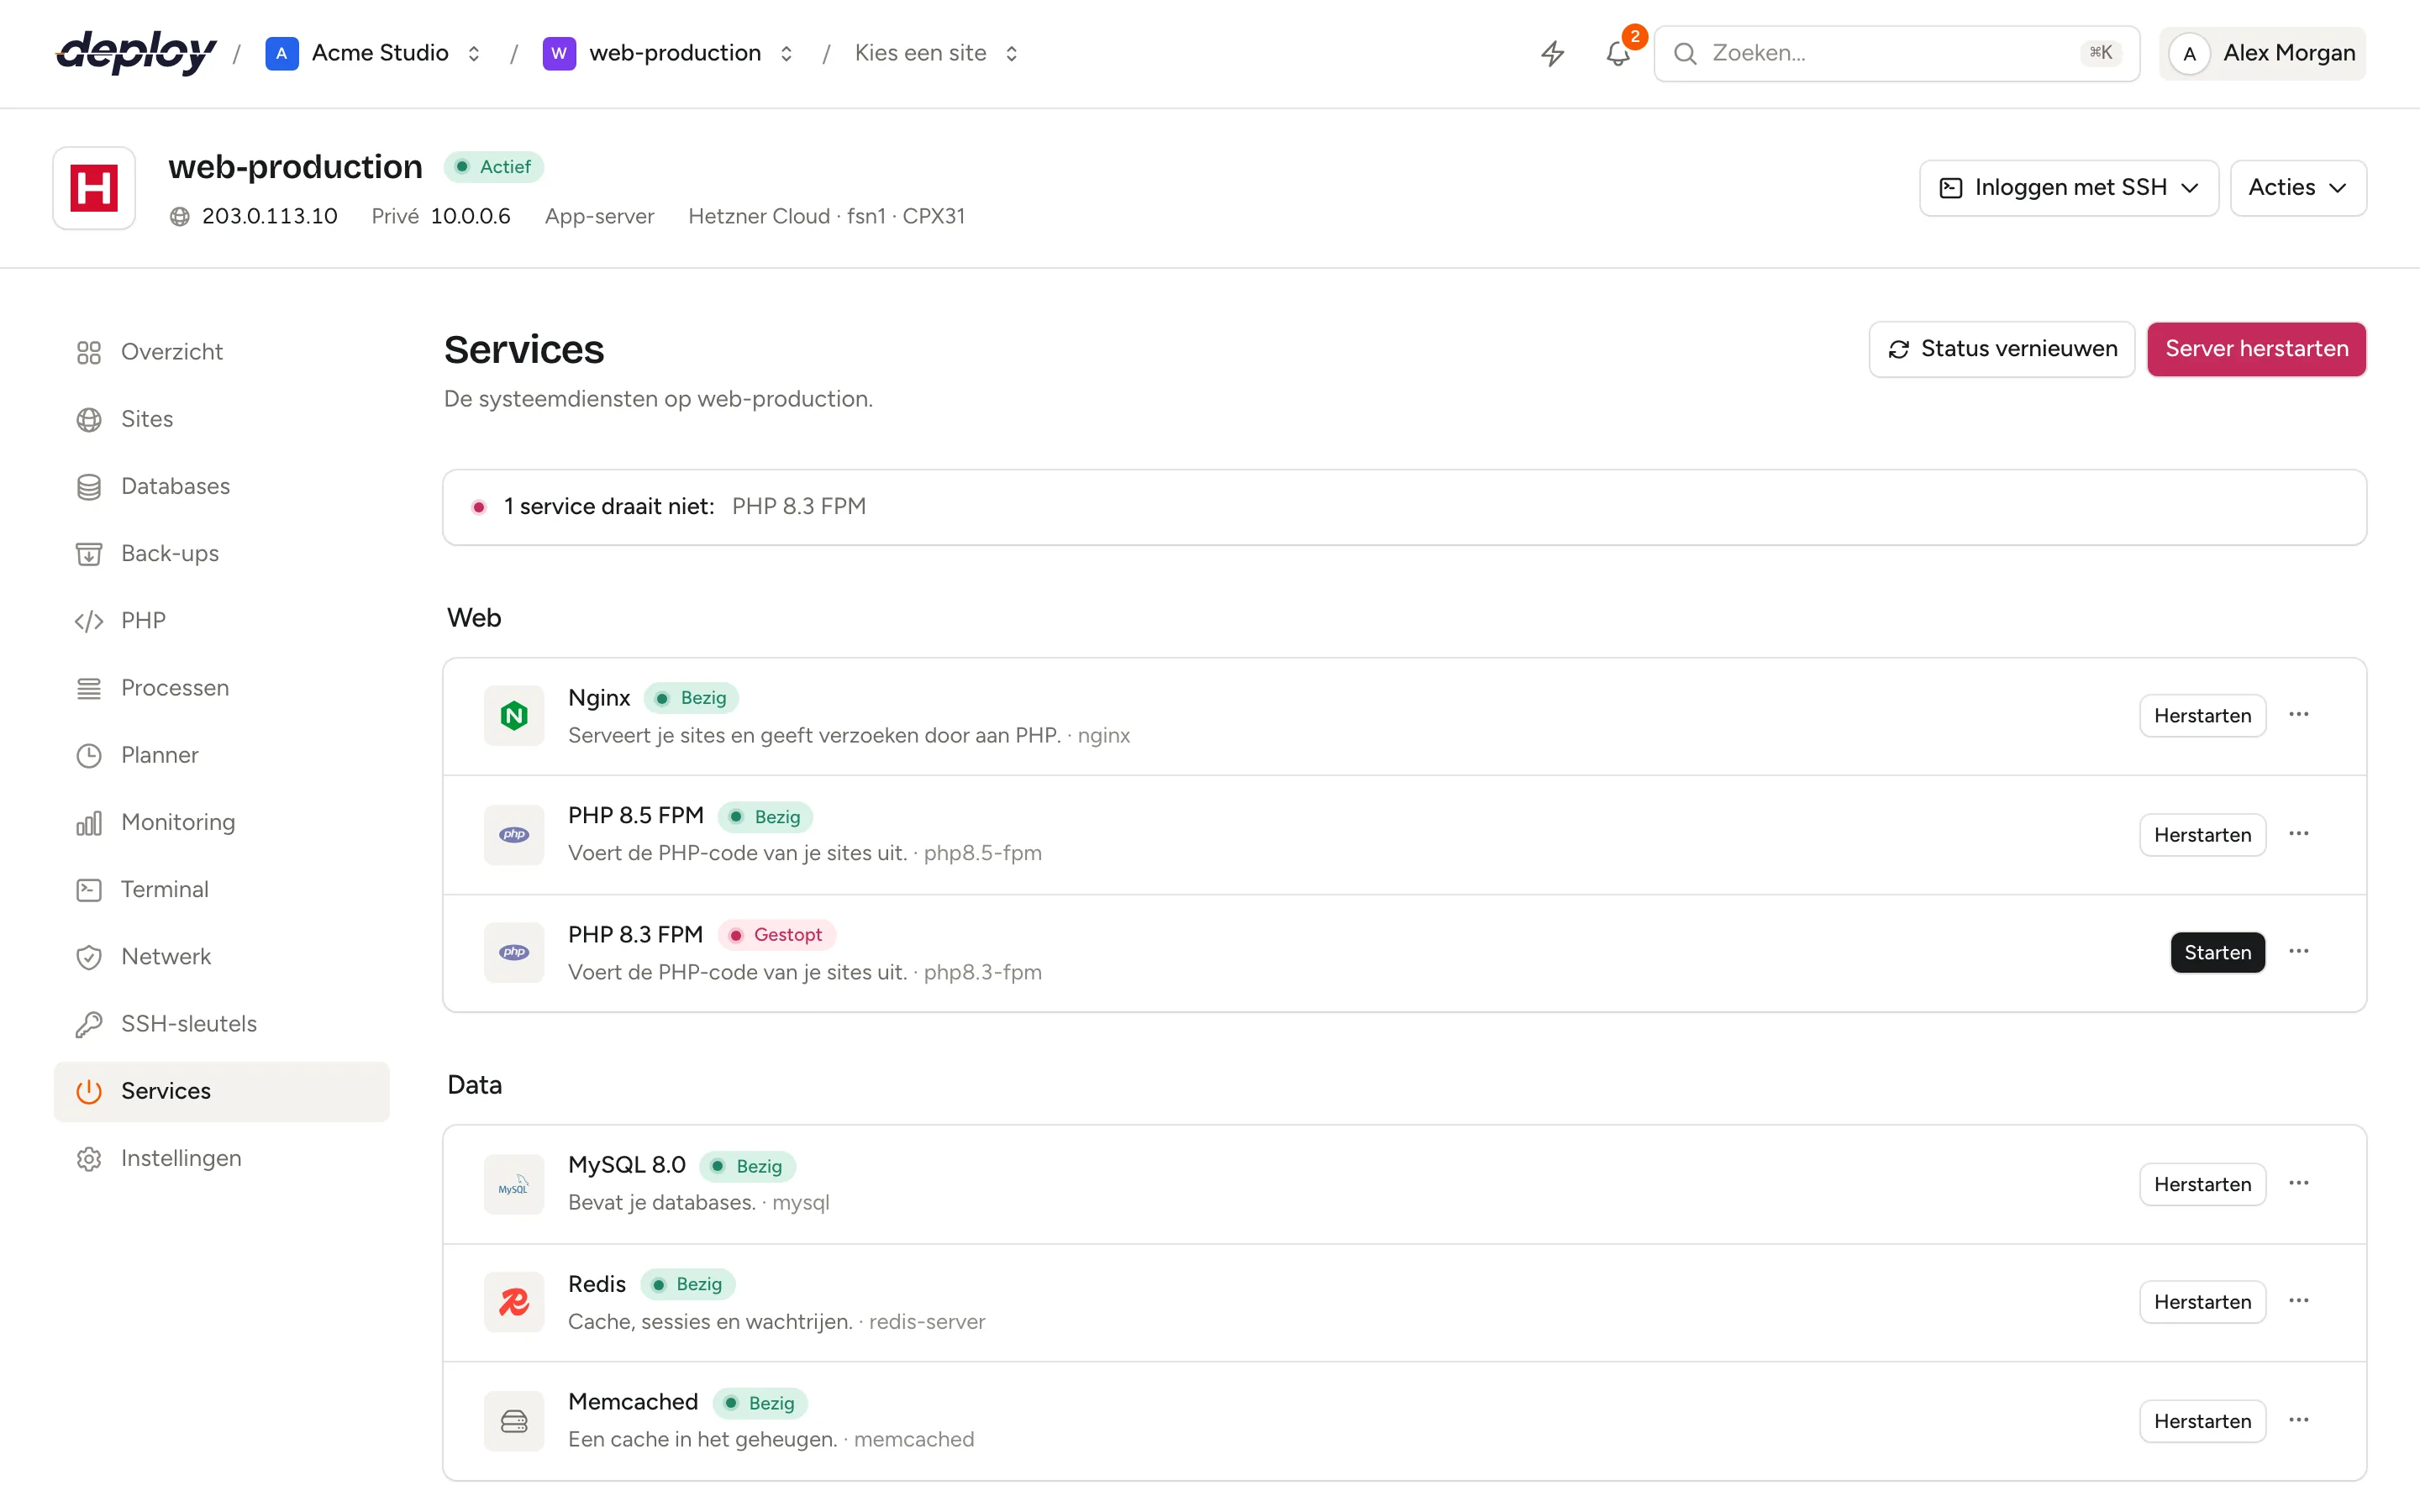Open notifications bell with 2 badge
The width and height of the screenshot is (2420, 1512).
click(x=1619, y=53)
